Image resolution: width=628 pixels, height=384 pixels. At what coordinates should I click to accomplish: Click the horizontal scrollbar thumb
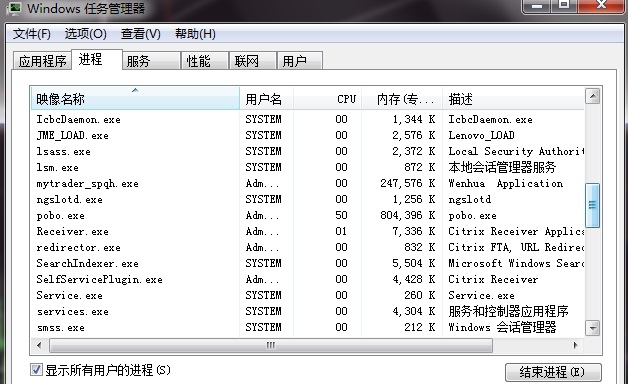[x=271, y=345]
